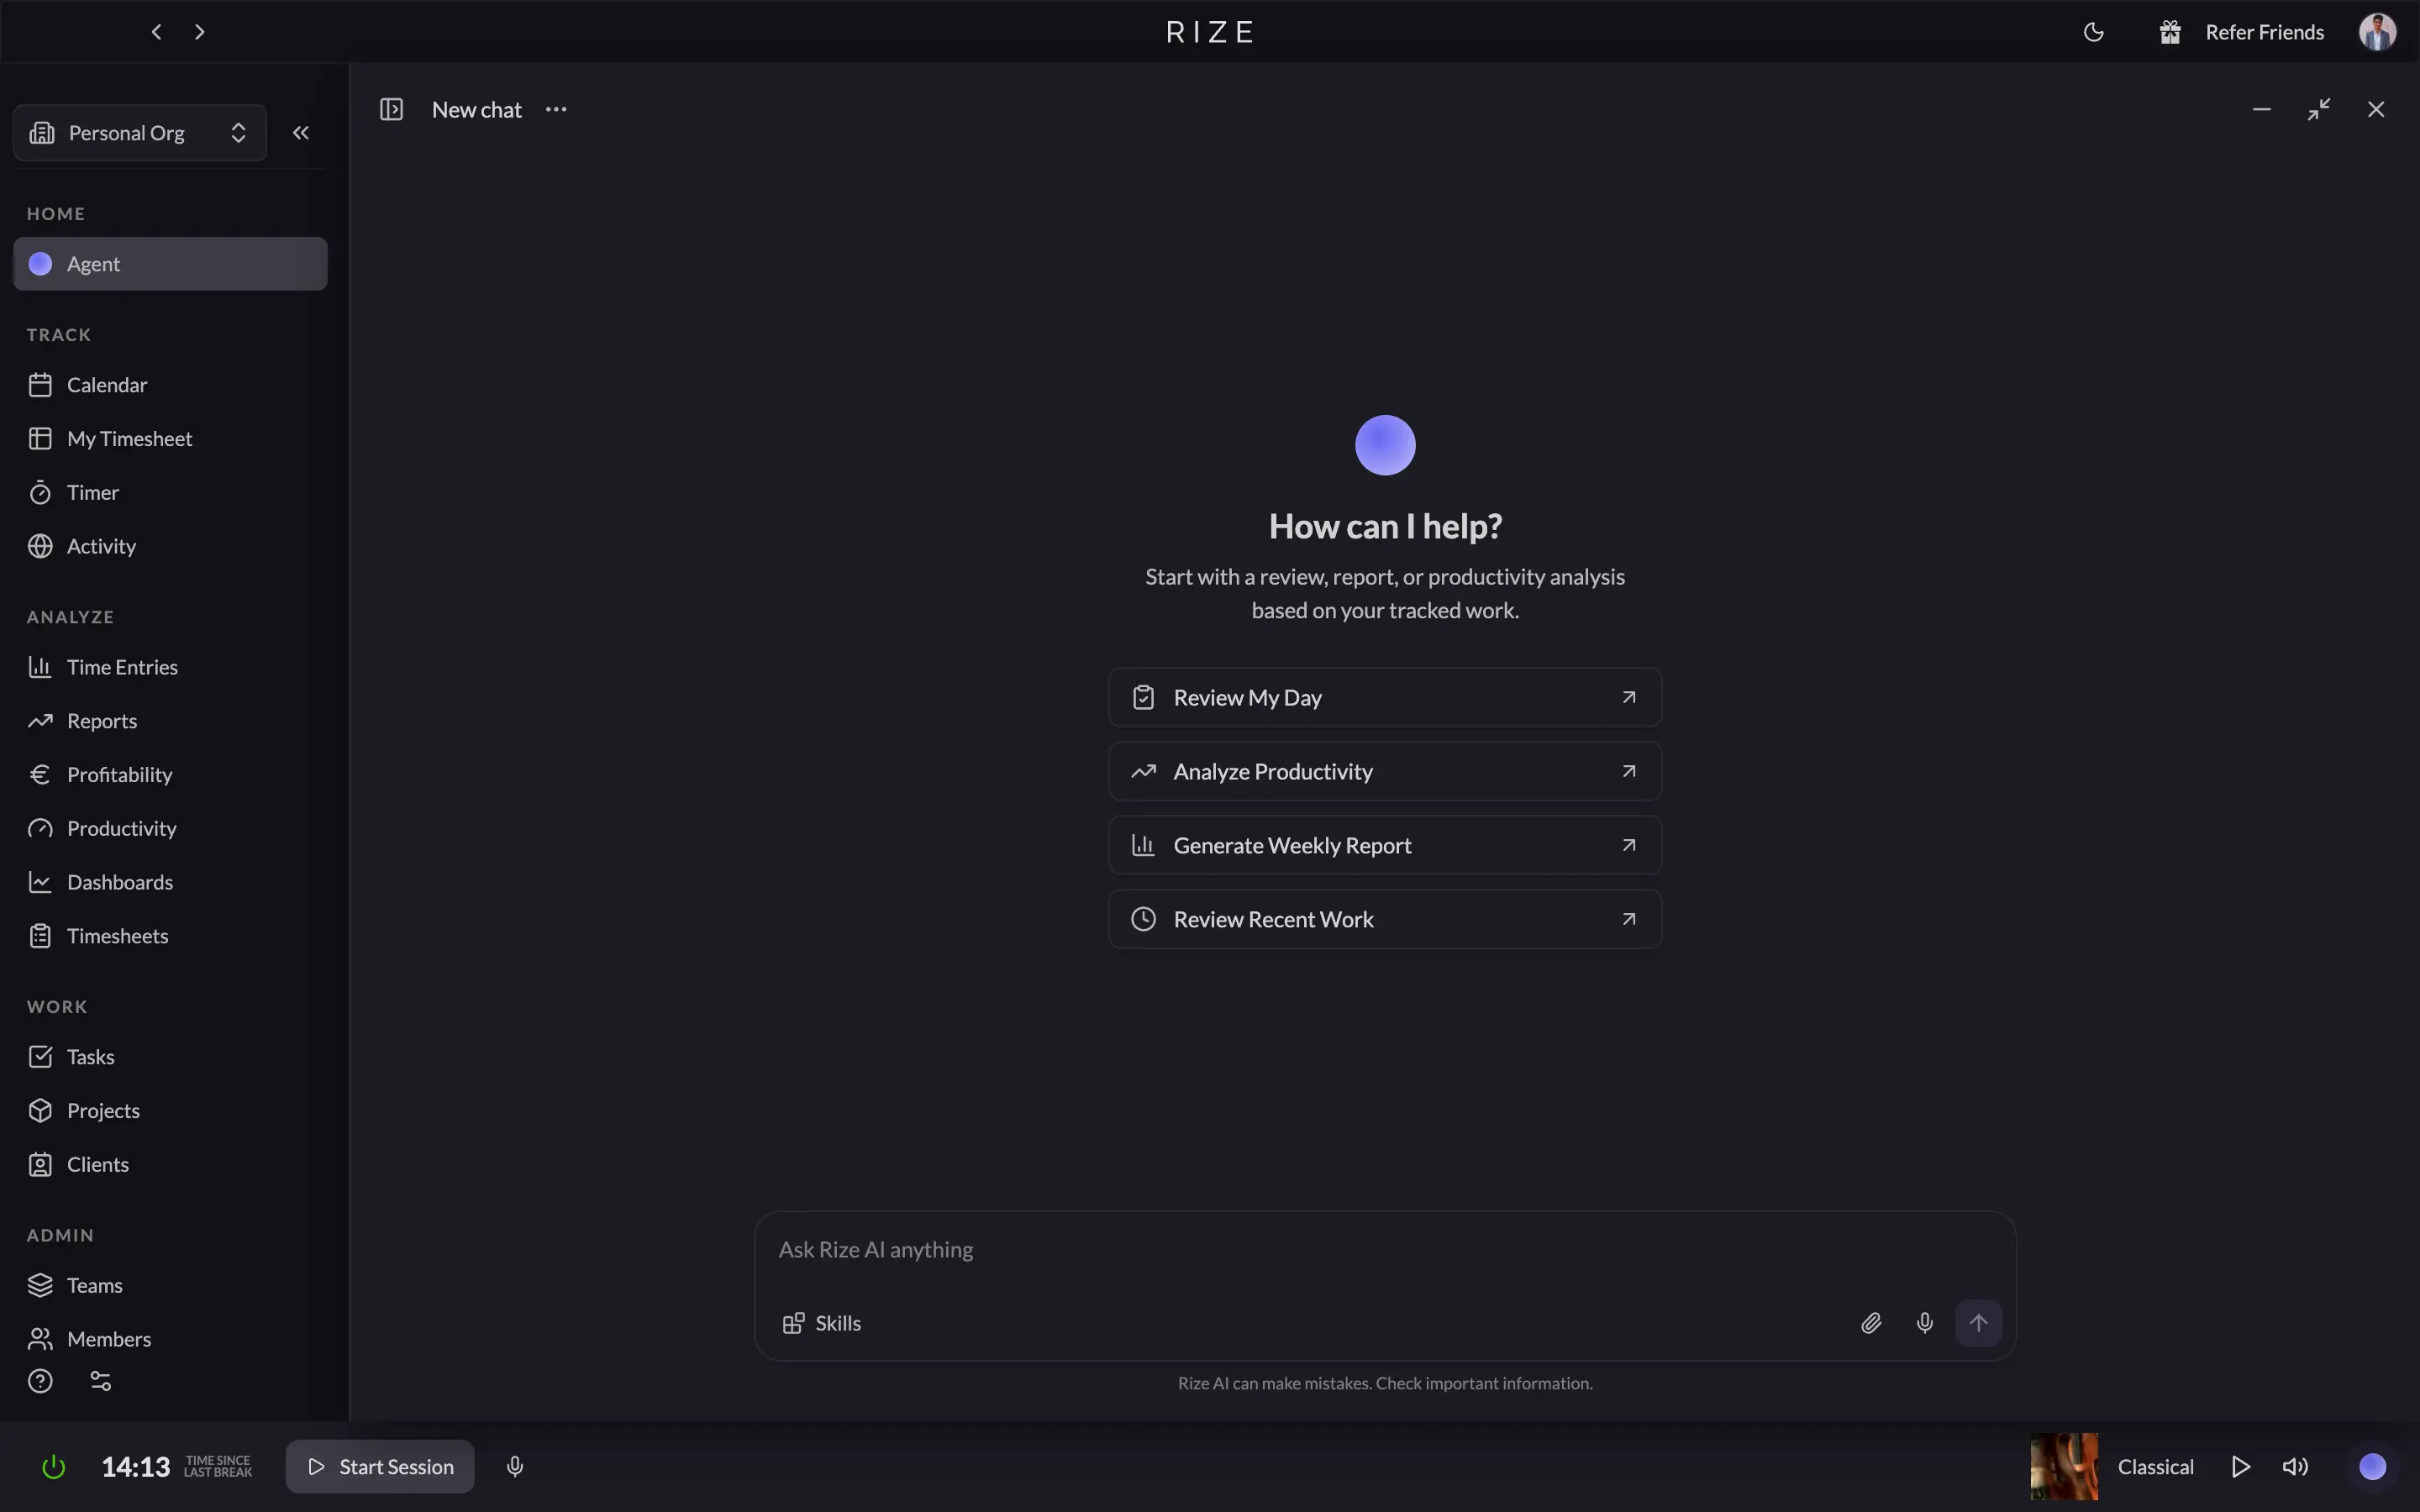The image size is (2420, 1512).
Task: View Reports
Action: tap(170, 721)
